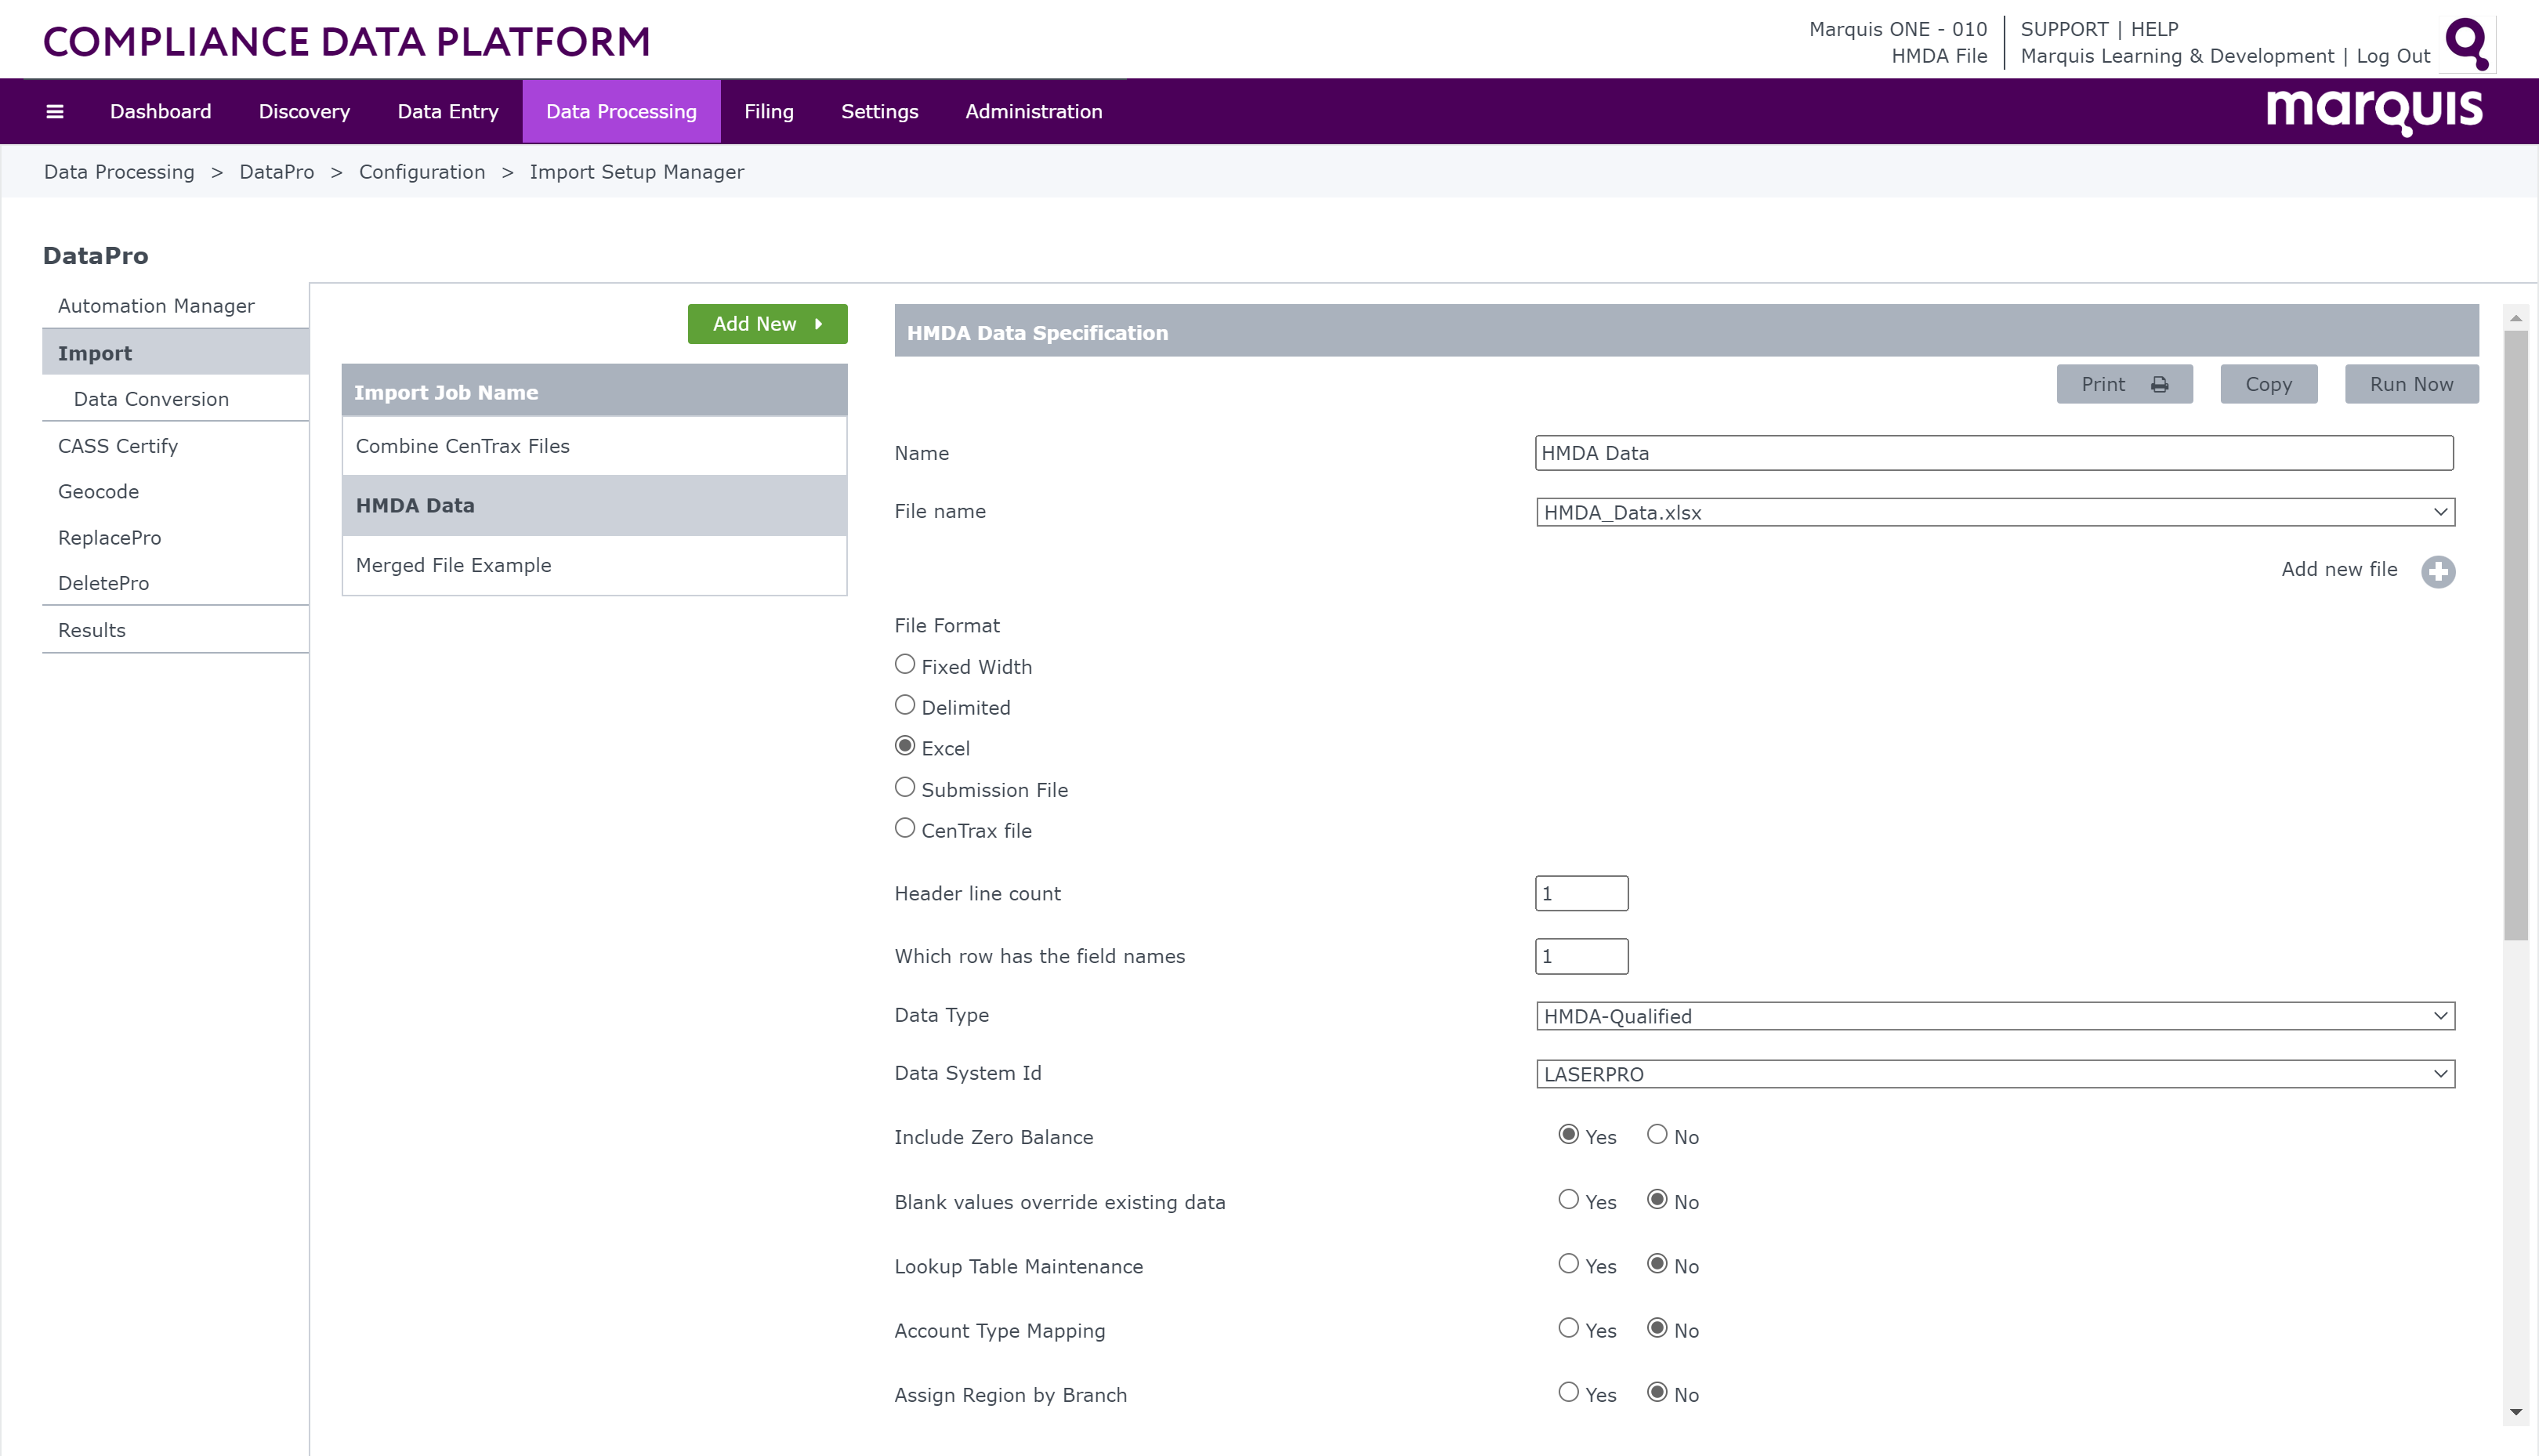
Task: Select the Copy button
Action: tap(2268, 384)
